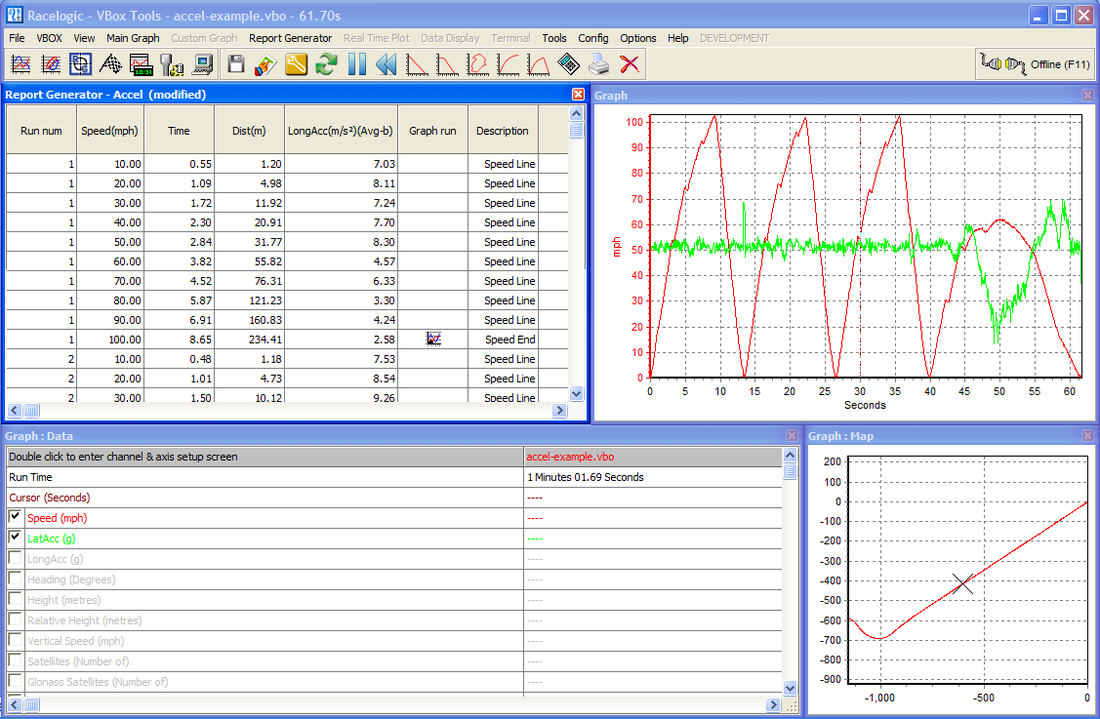Enable the LongAcc (g) channel checkbox
1100x719 pixels.
(x=15, y=558)
